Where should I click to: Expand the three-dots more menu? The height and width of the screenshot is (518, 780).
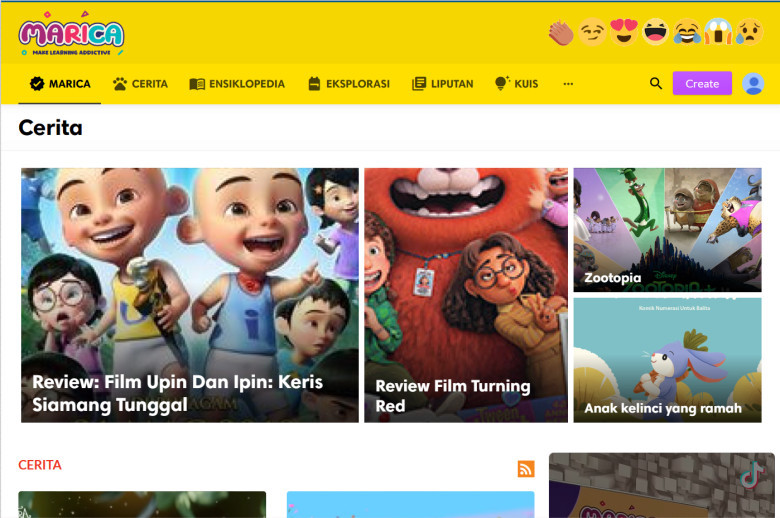pos(568,84)
